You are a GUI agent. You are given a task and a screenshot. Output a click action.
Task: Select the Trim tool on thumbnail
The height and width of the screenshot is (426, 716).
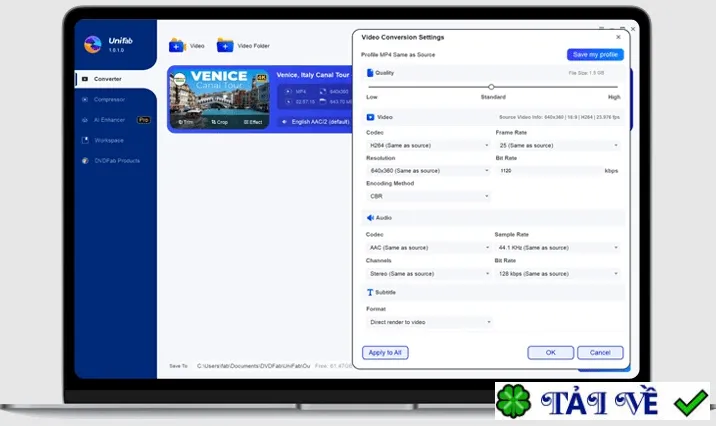186,122
